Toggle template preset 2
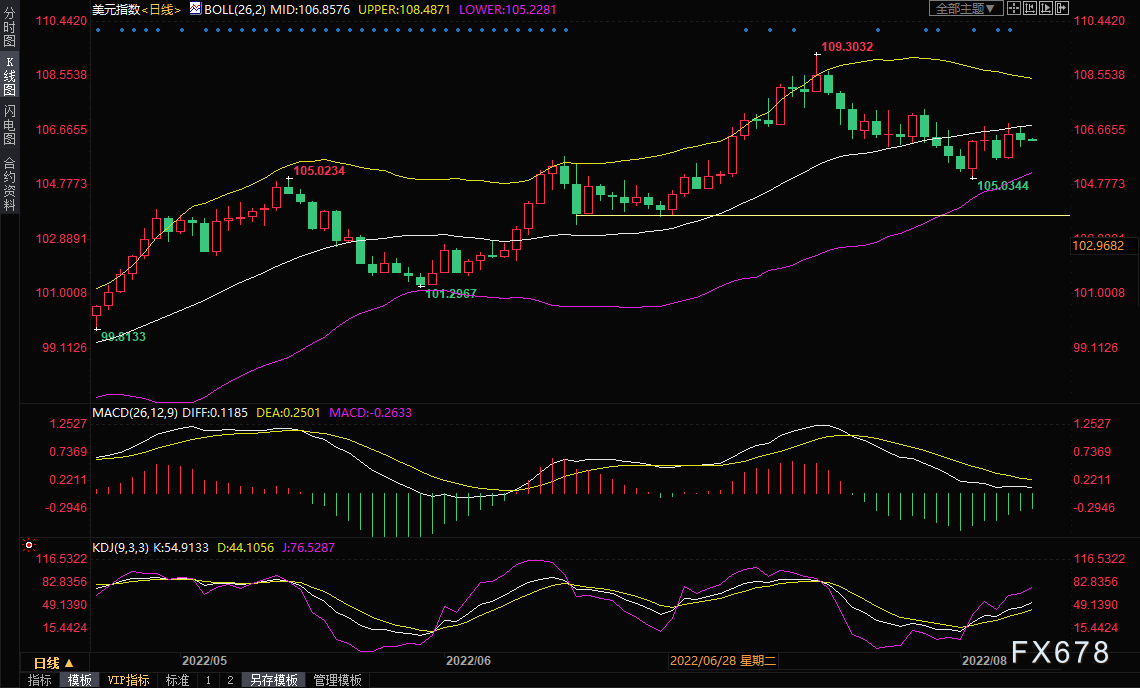This screenshot has height=688, width=1140. point(230,680)
